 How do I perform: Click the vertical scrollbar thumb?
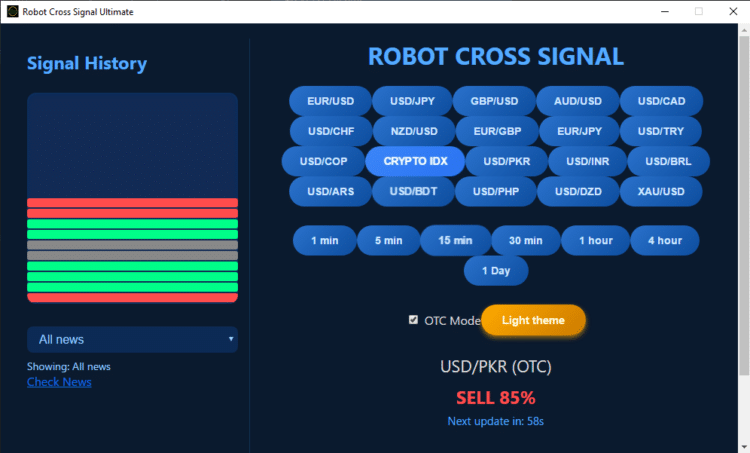coord(744,206)
